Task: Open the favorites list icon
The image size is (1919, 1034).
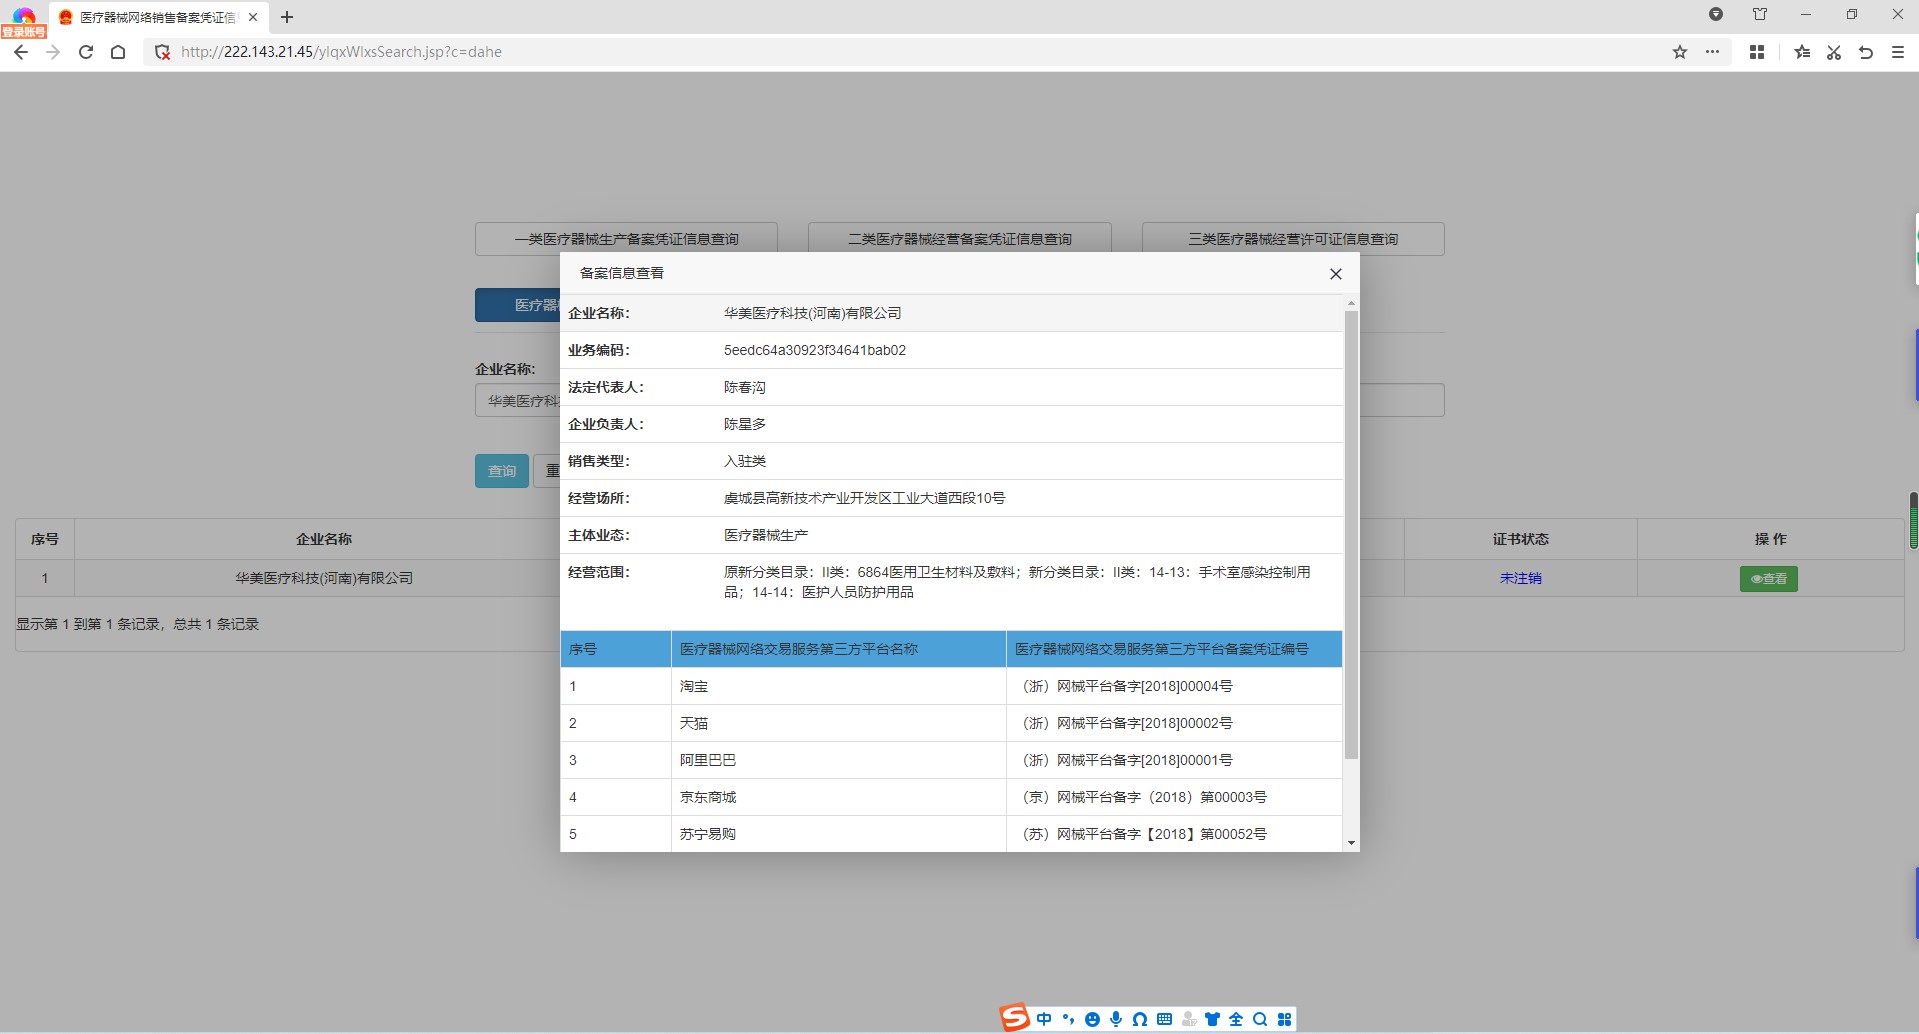Action: pyautogui.click(x=1802, y=52)
